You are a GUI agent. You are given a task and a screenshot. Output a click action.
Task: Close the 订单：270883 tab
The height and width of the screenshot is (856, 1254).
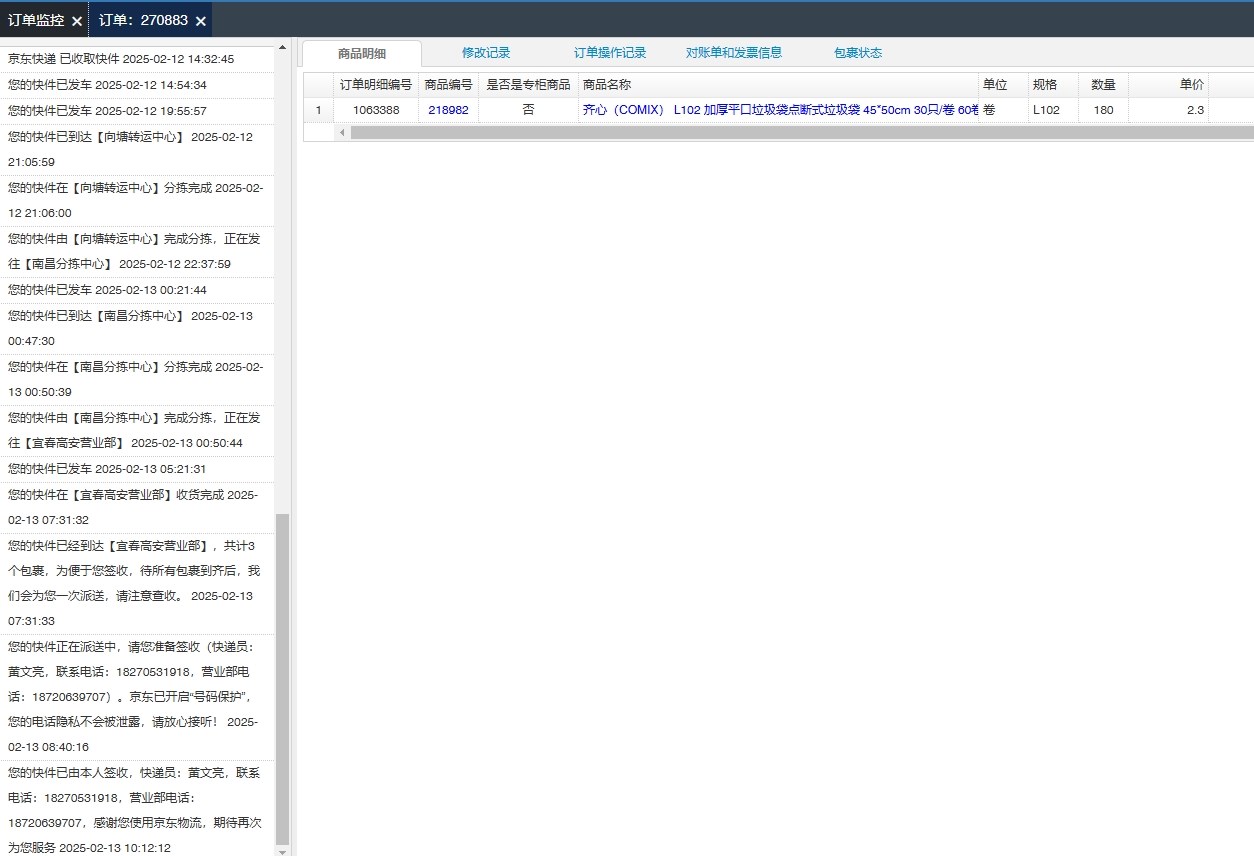[x=201, y=21]
